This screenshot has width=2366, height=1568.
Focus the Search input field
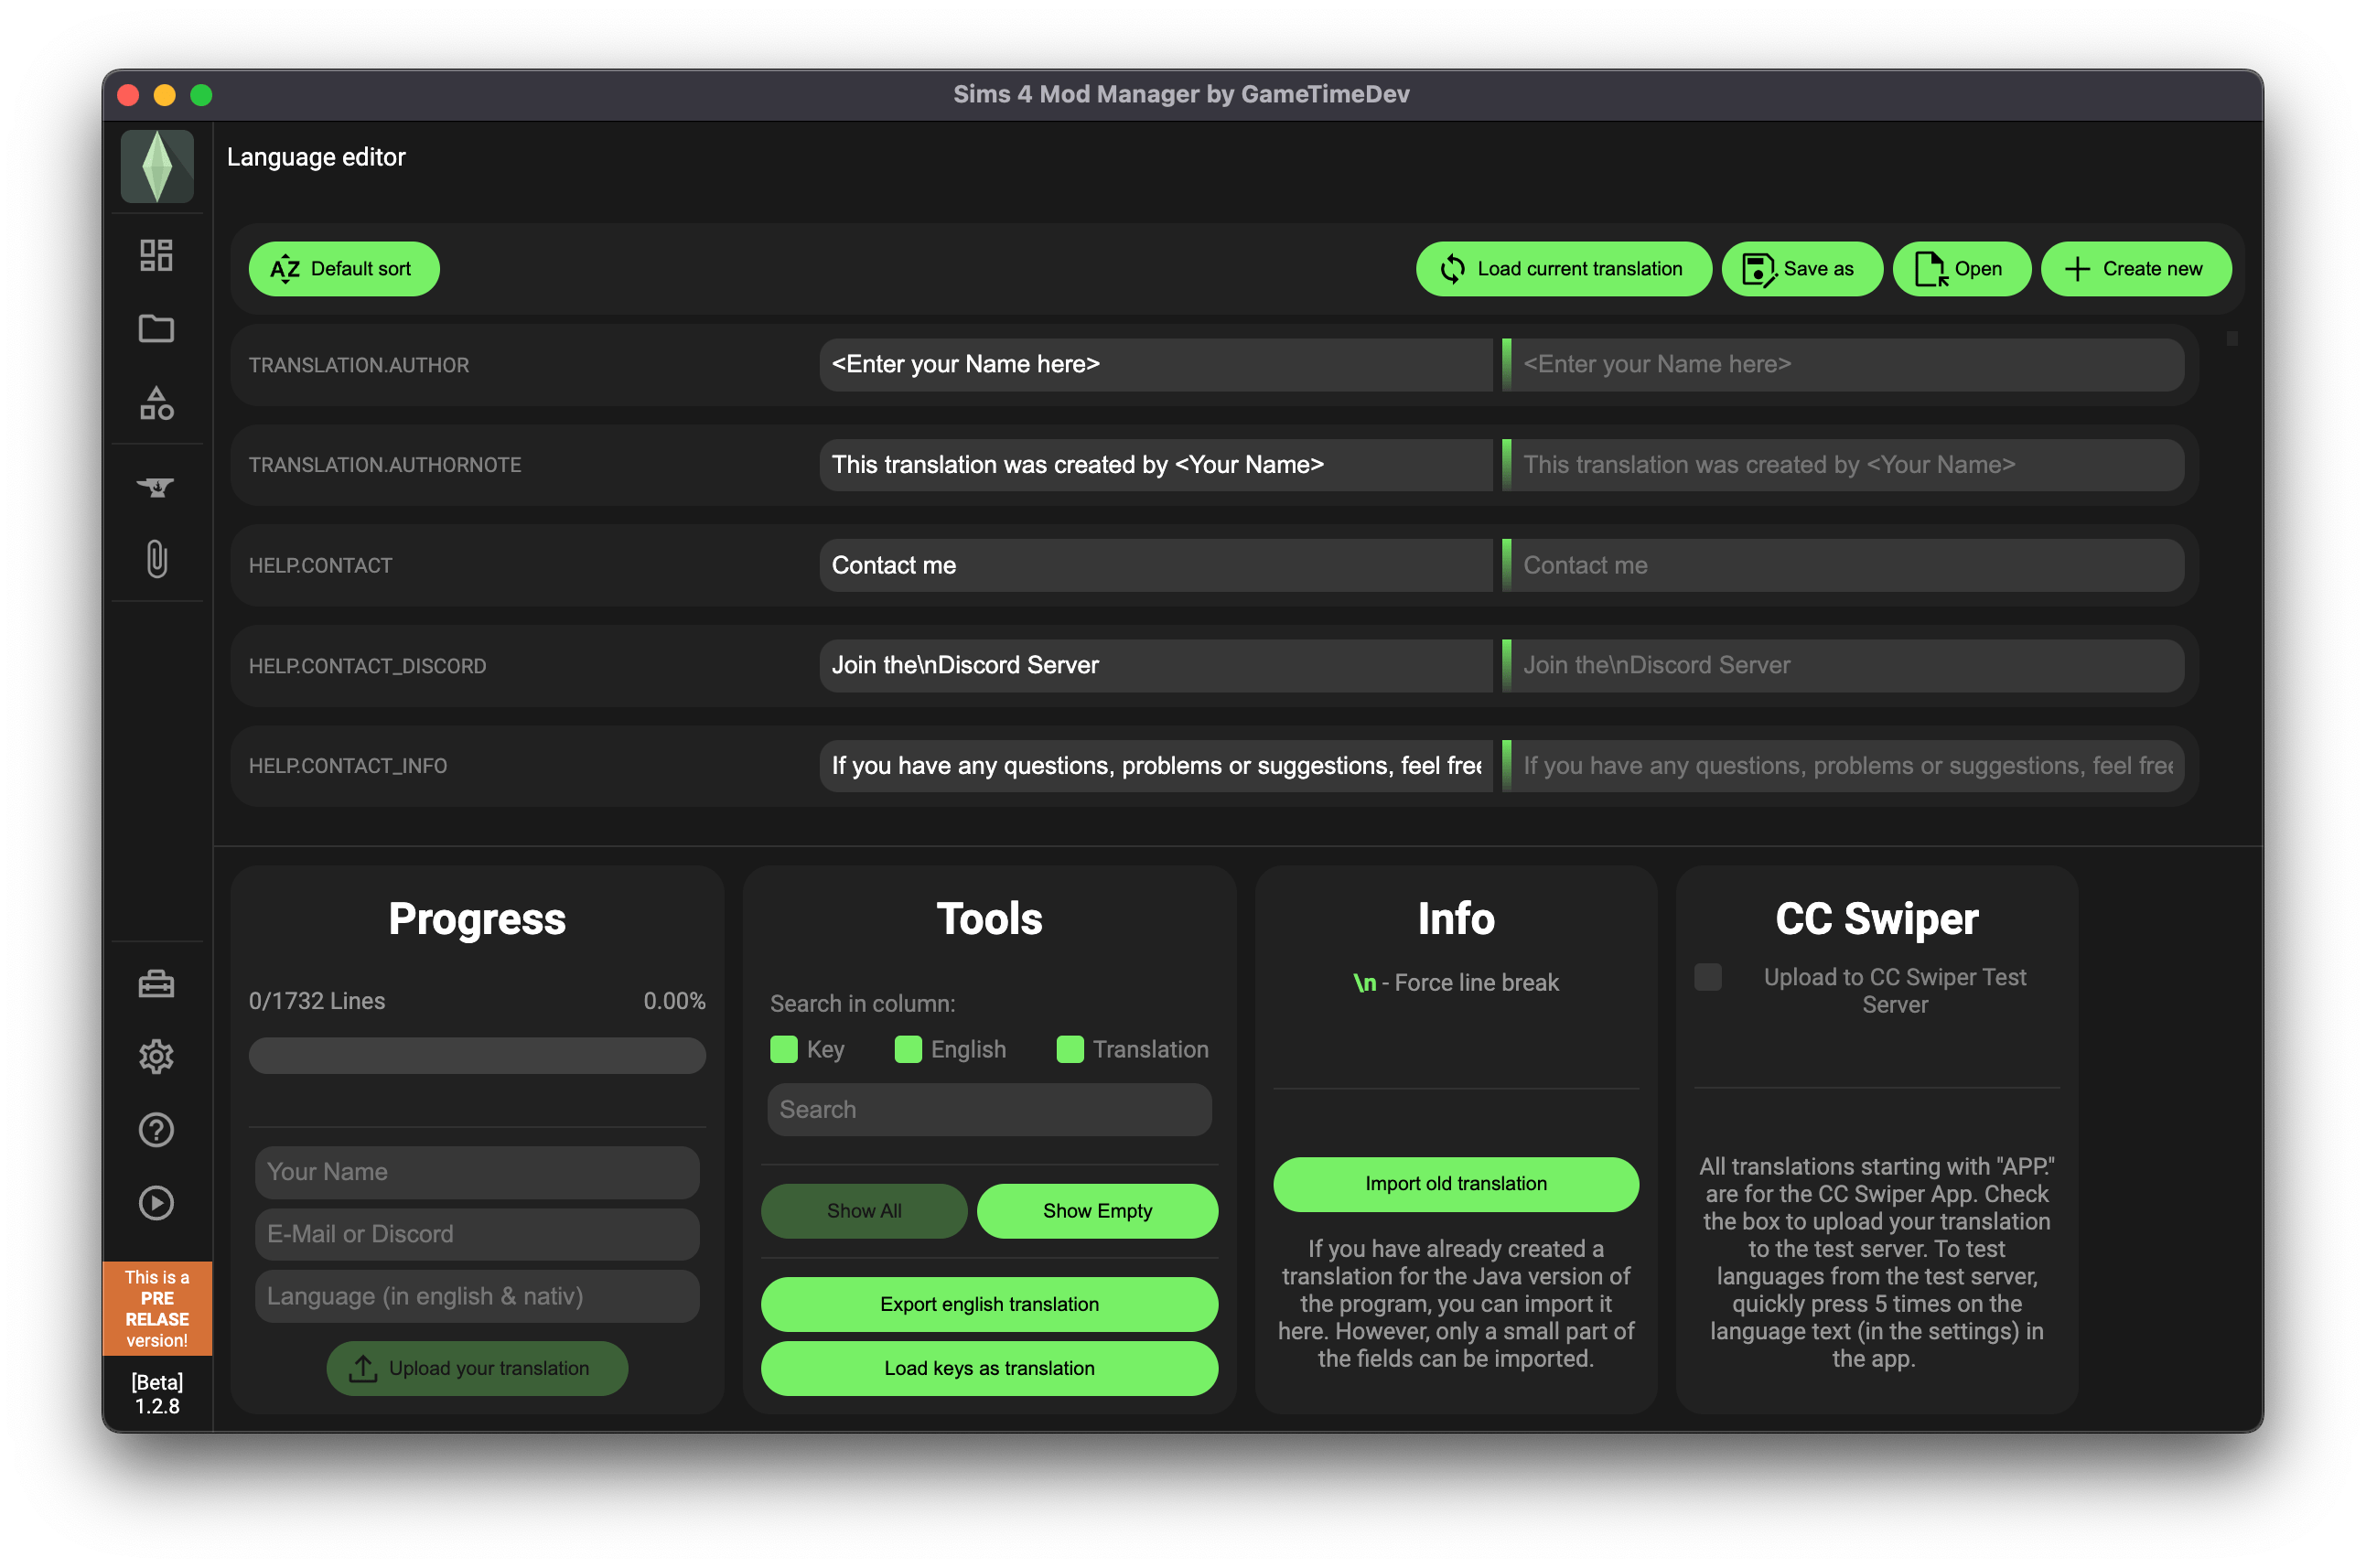coord(989,1110)
